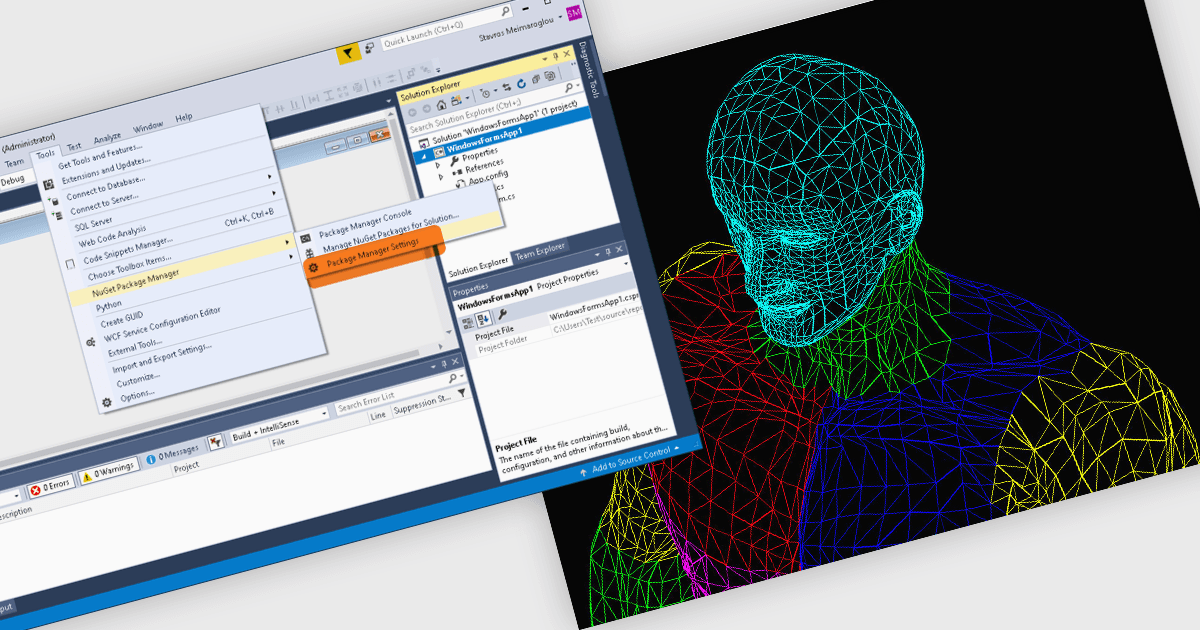Click the Project column header in Error List

point(187,466)
